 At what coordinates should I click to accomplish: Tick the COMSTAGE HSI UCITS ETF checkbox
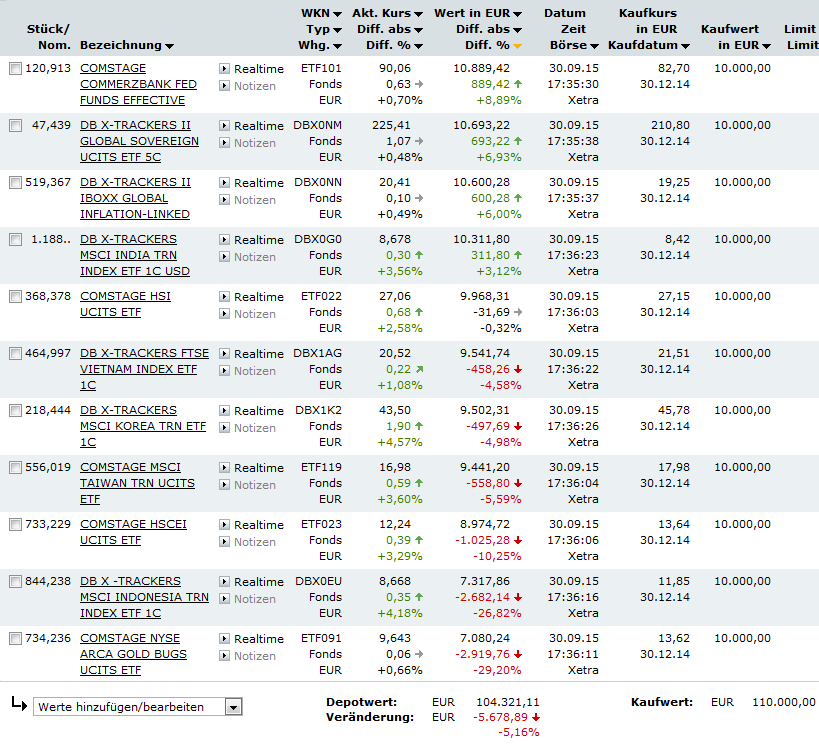pyautogui.click(x=16, y=296)
